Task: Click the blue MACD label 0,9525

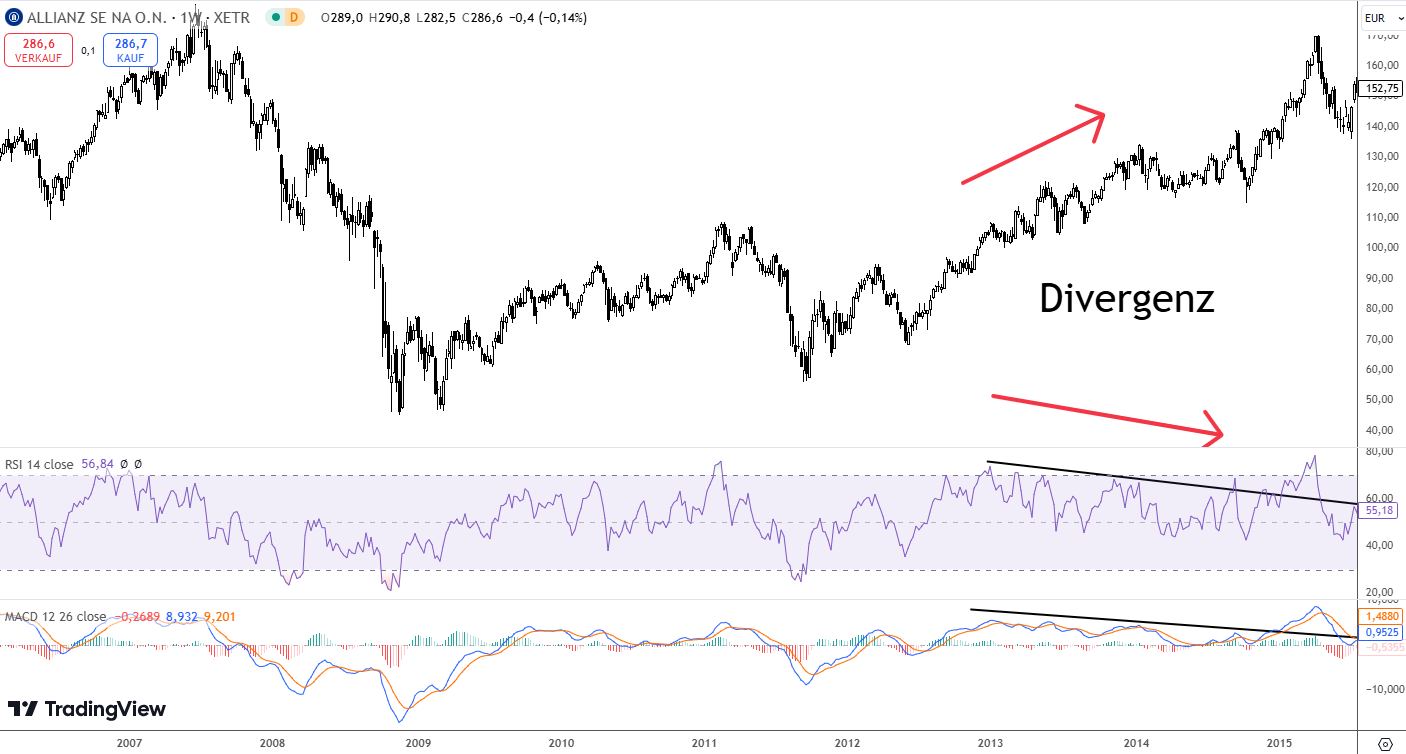Action: point(1381,632)
